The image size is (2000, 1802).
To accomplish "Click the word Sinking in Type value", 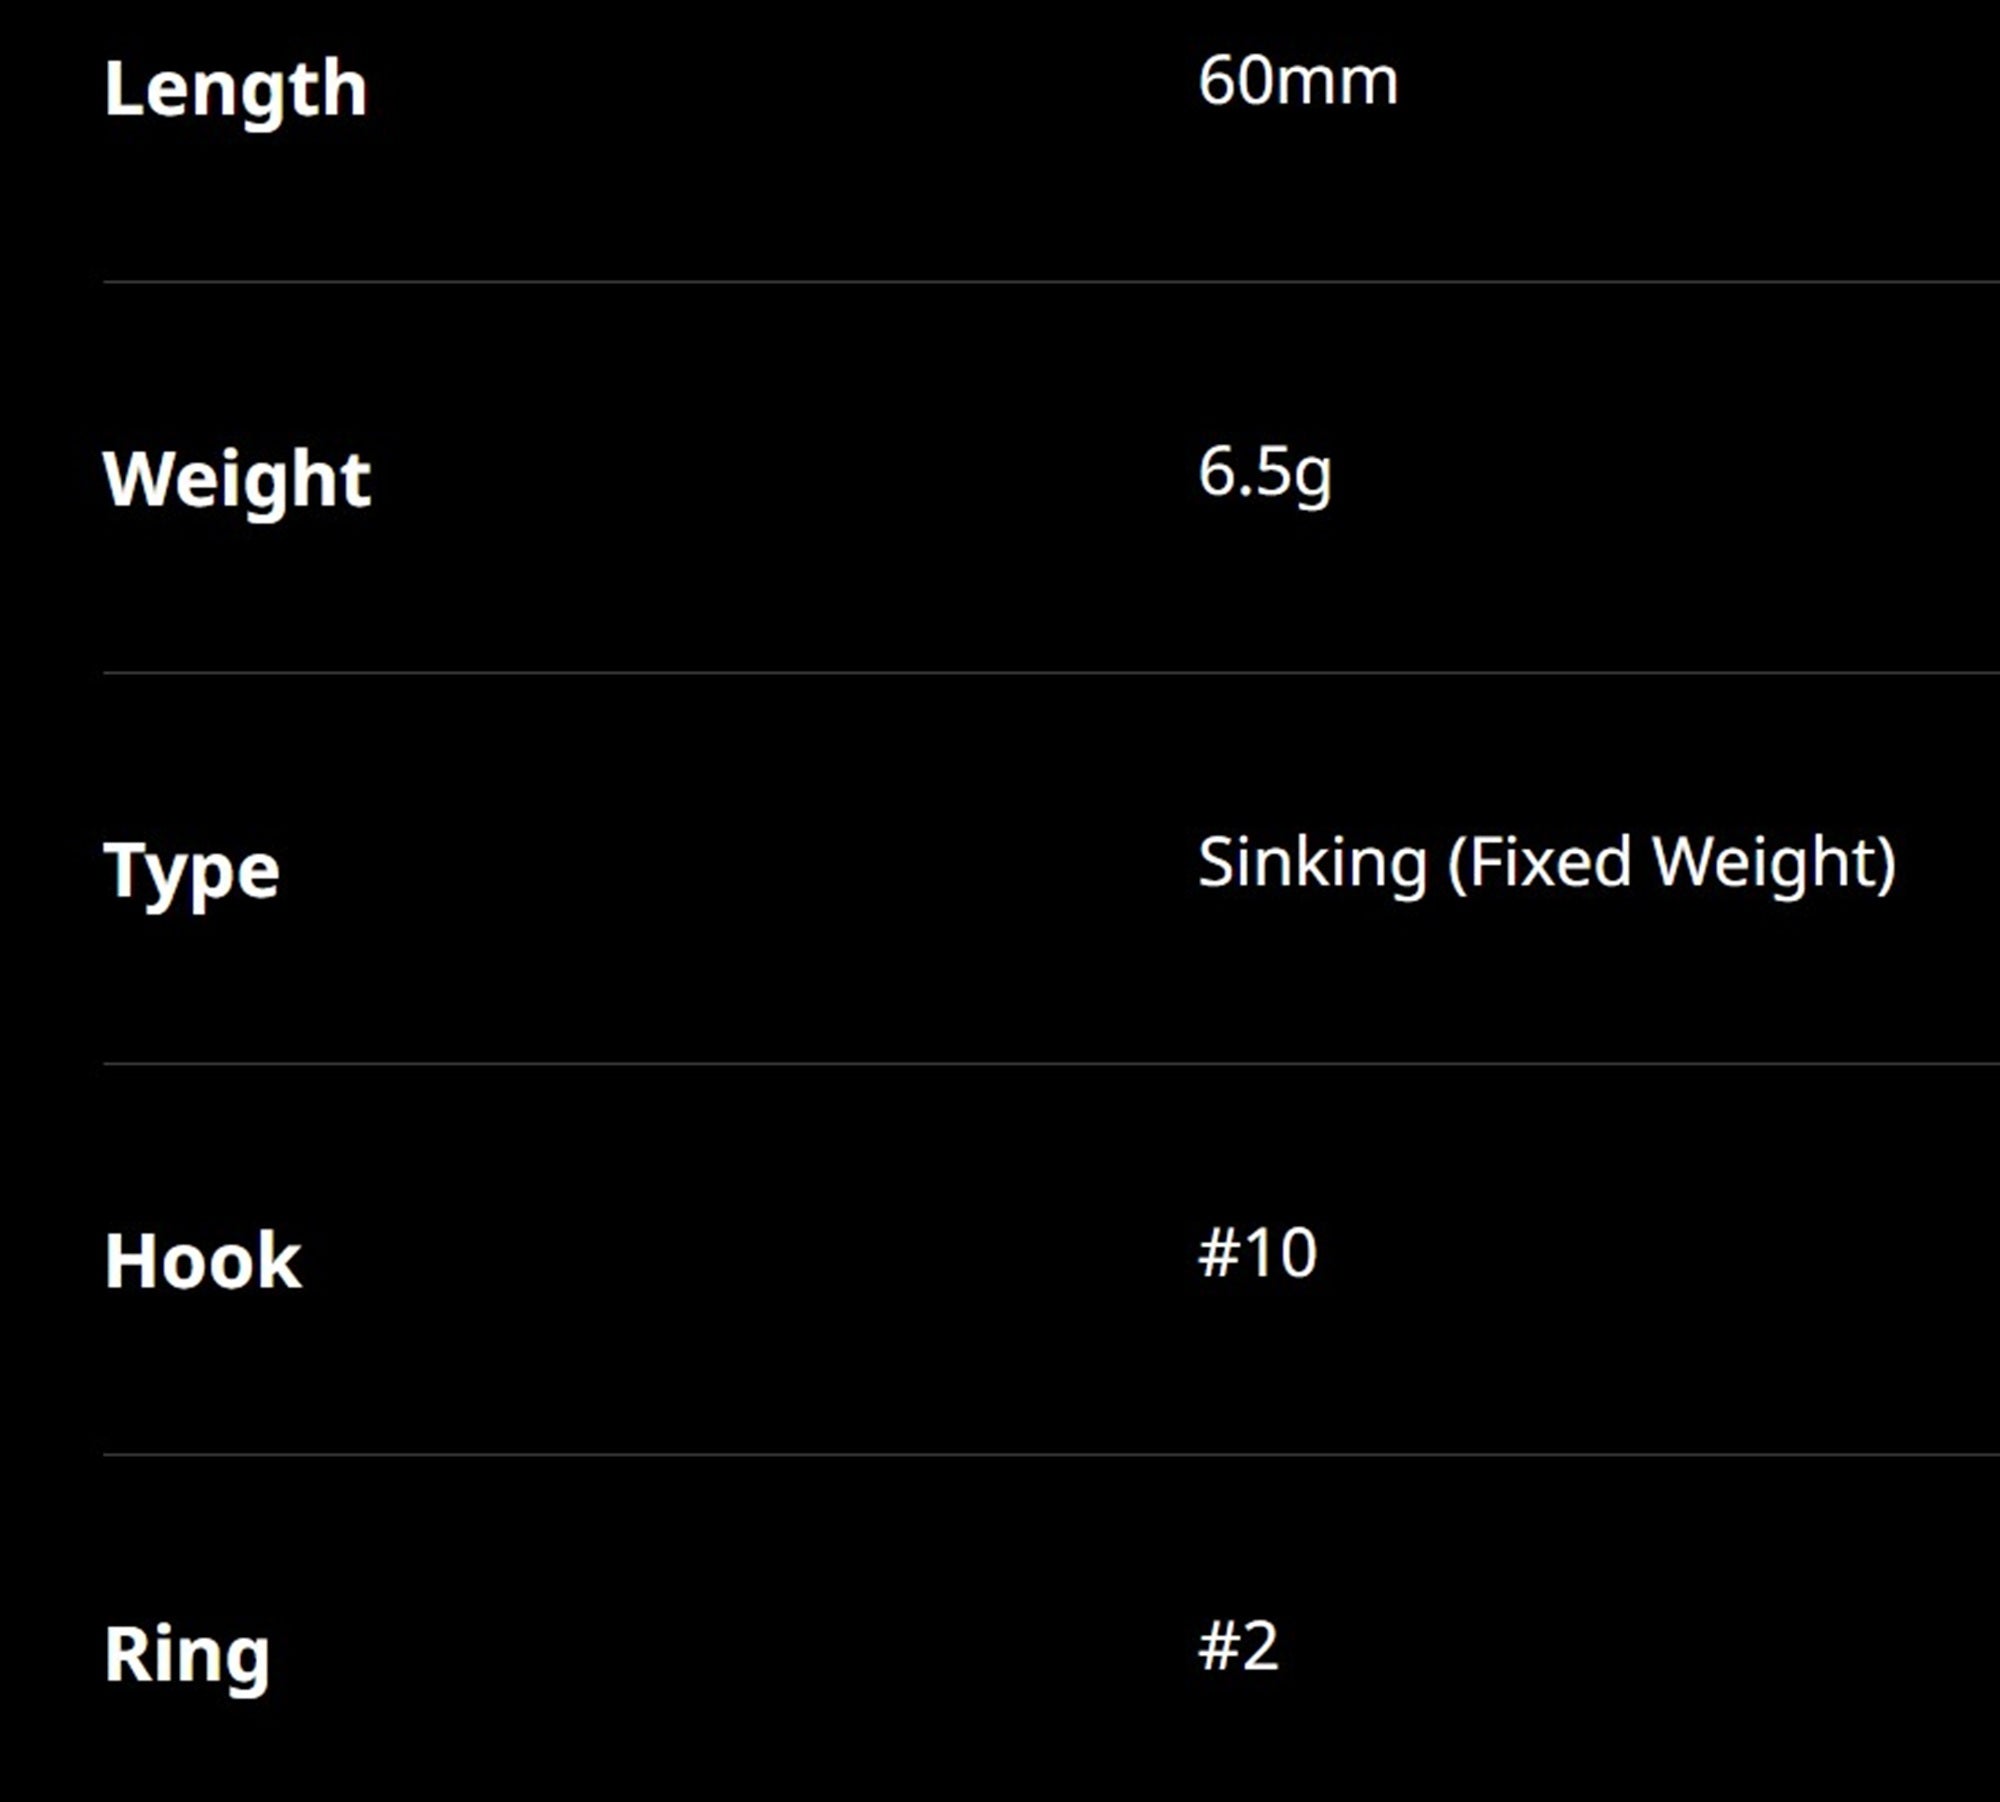I will [x=1313, y=866].
